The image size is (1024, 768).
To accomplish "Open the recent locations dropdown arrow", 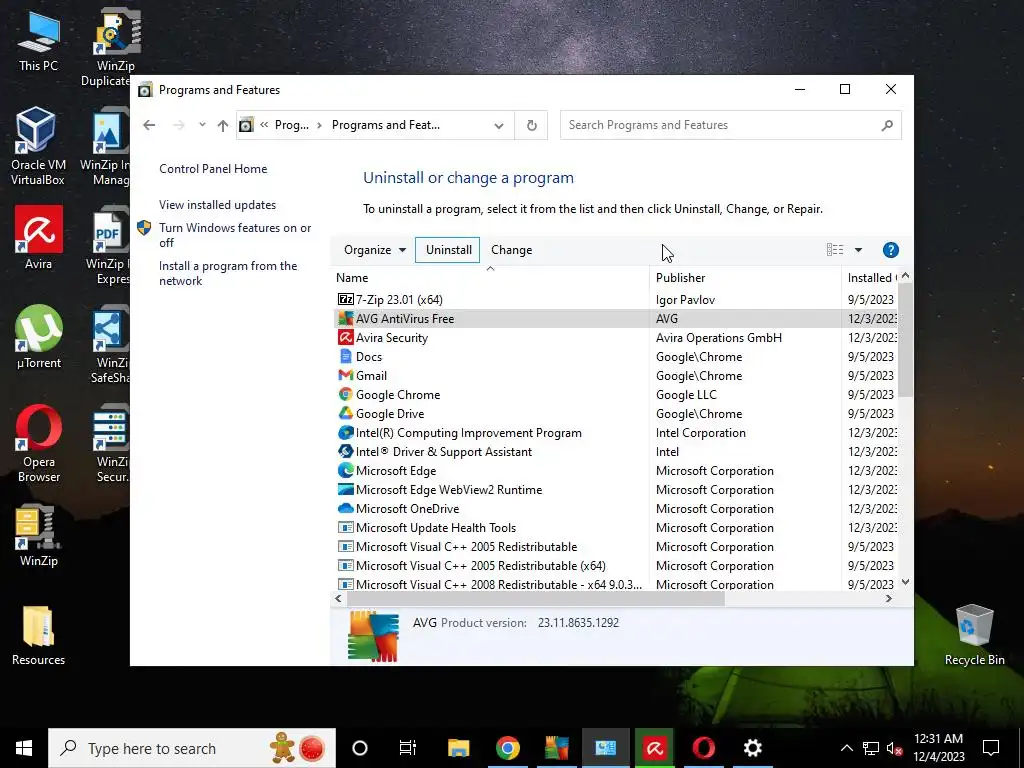I will pyautogui.click(x=202, y=124).
